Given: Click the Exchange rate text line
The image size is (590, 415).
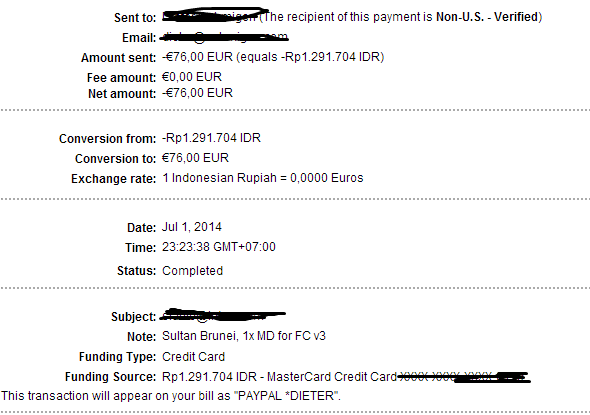Looking at the screenshot, I should pyautogui.click(x=263, y=178).
